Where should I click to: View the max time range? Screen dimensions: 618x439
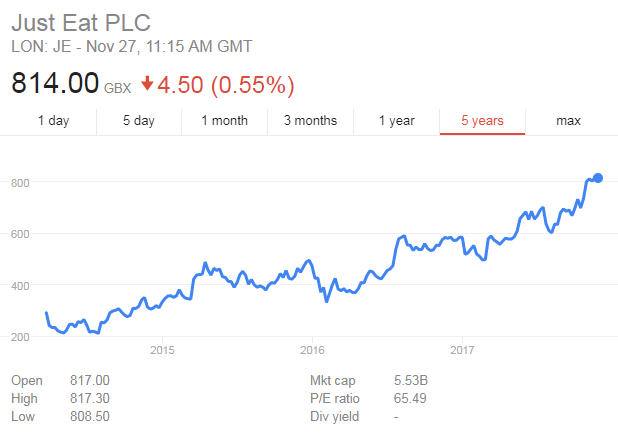click(568, 121)
